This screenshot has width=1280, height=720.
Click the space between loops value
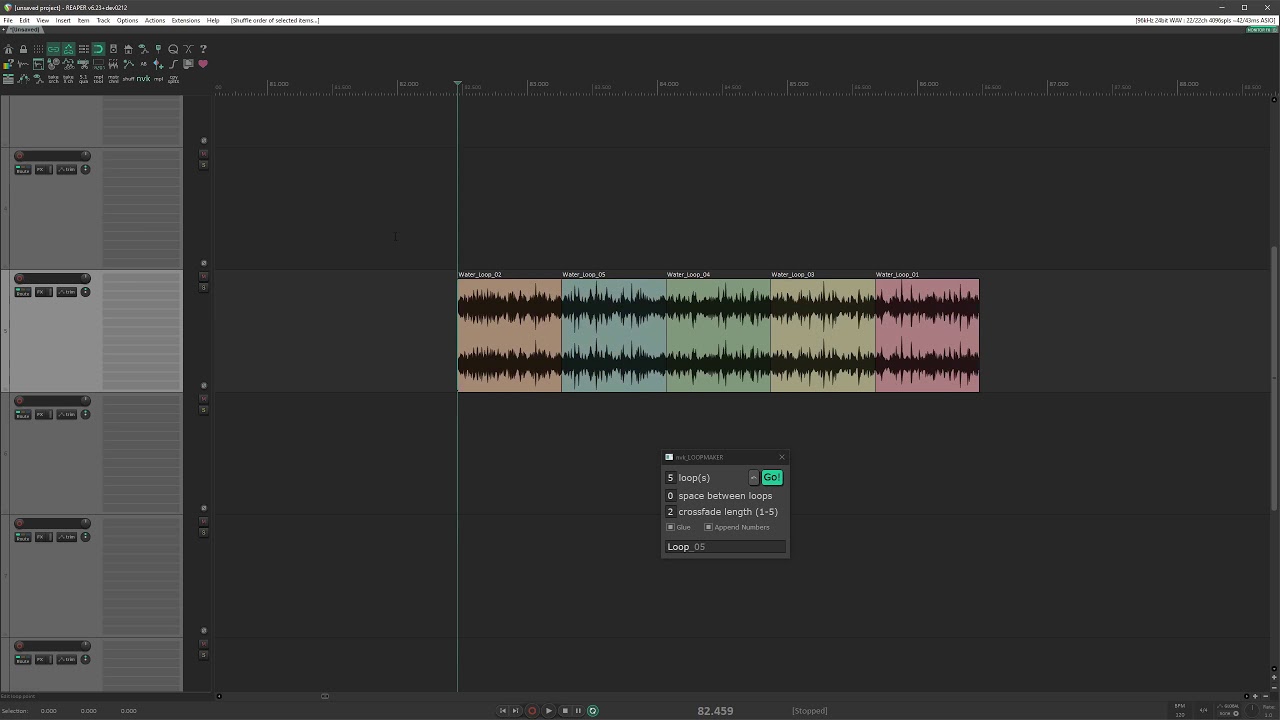pyautogui.click(x=670, y=496)
